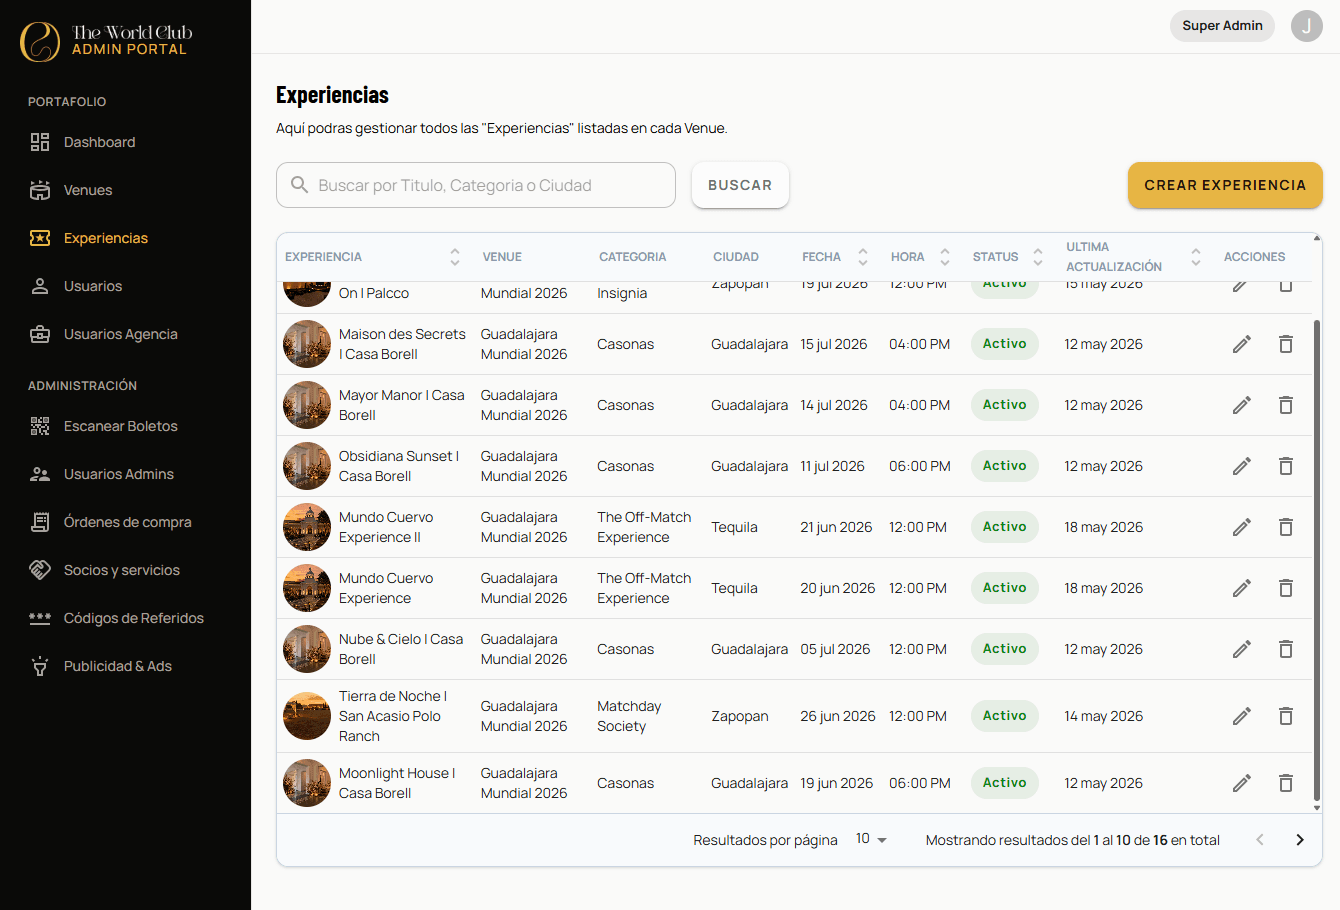Delete the Mayor Manor experience

pyautogui.click(x=1286, y=405)
